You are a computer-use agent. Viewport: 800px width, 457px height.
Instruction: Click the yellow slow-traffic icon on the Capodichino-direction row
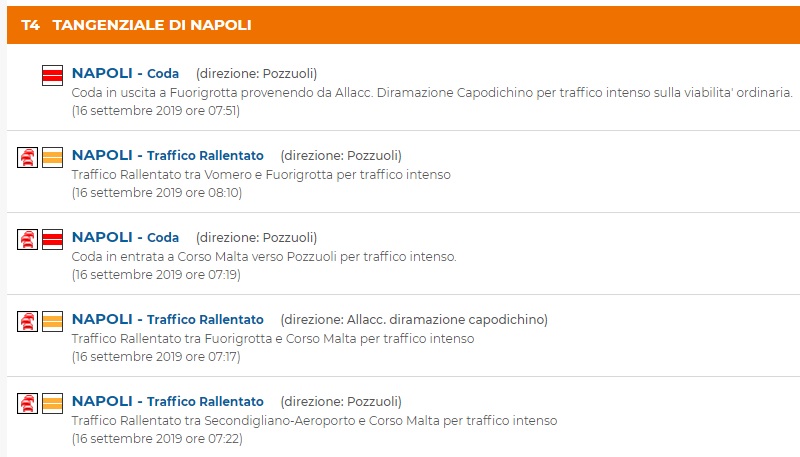53,321
